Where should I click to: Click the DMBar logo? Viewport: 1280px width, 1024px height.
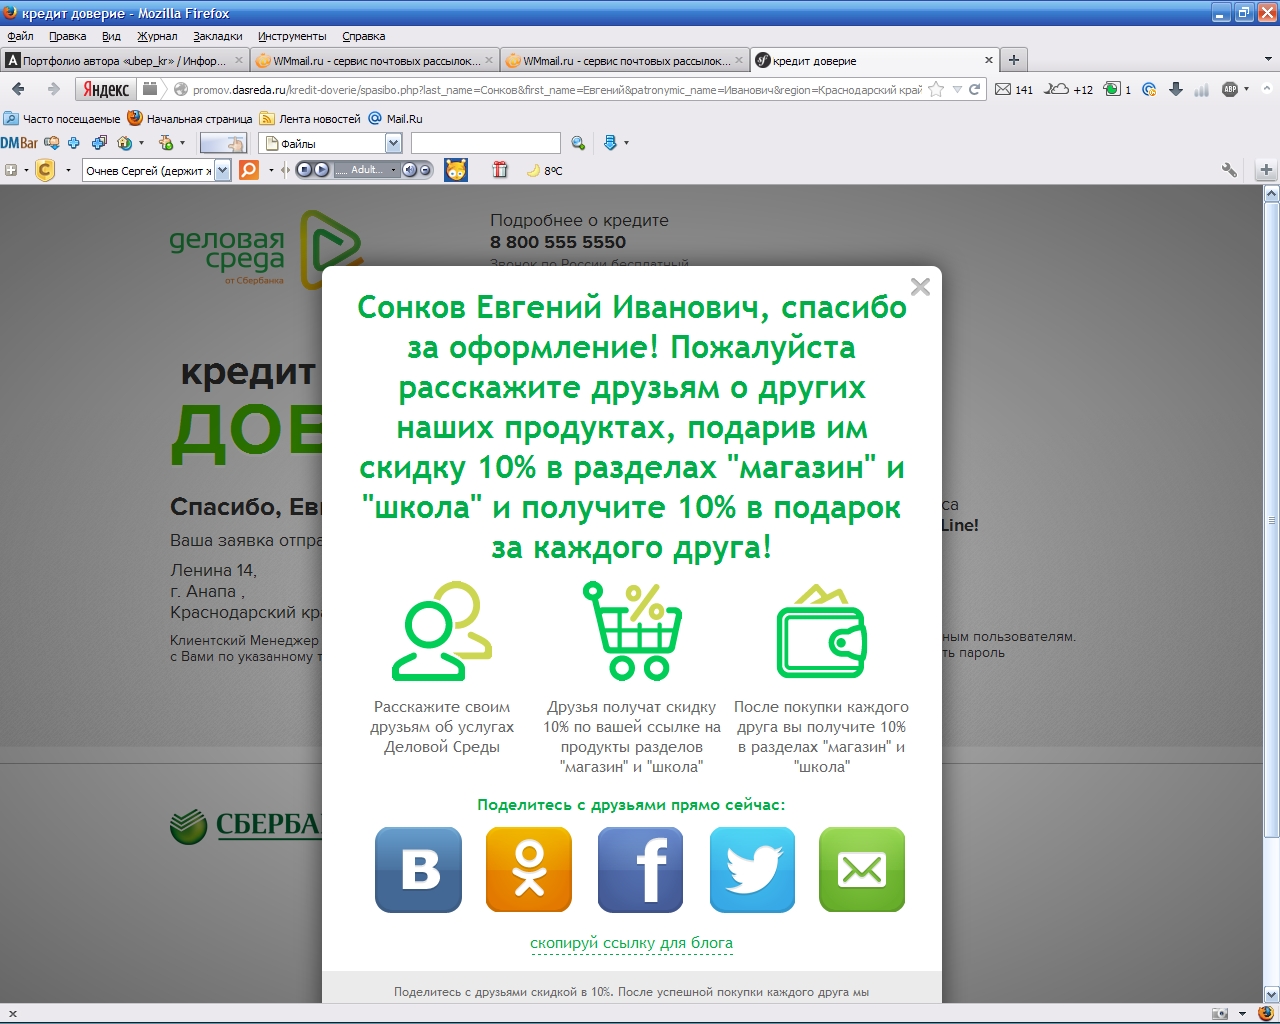click(19, 143)
